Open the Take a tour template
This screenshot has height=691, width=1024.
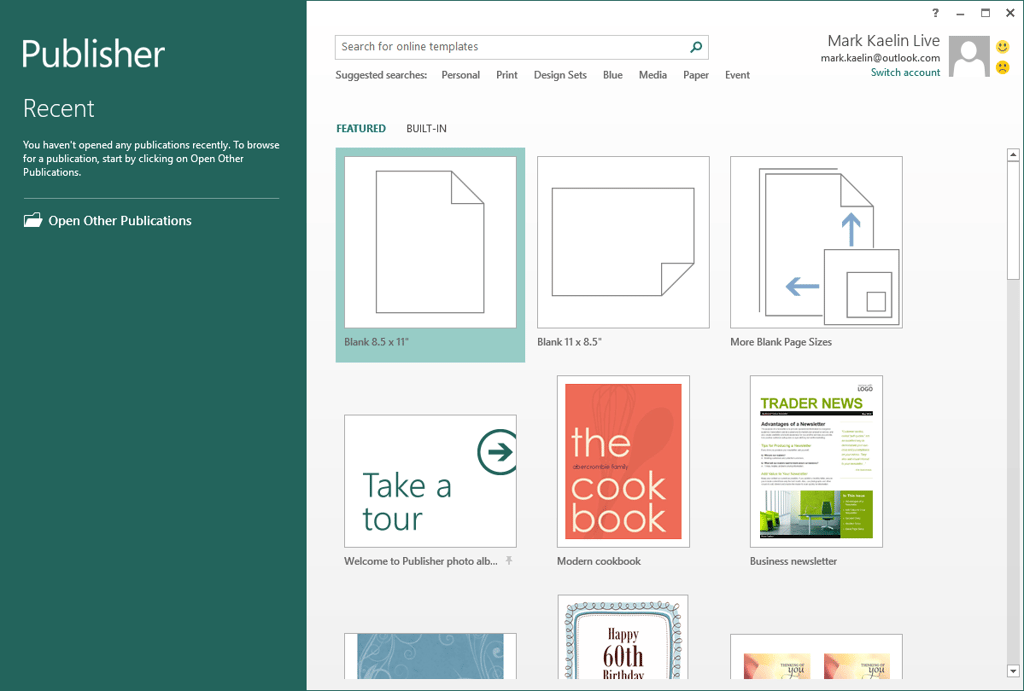430,481
